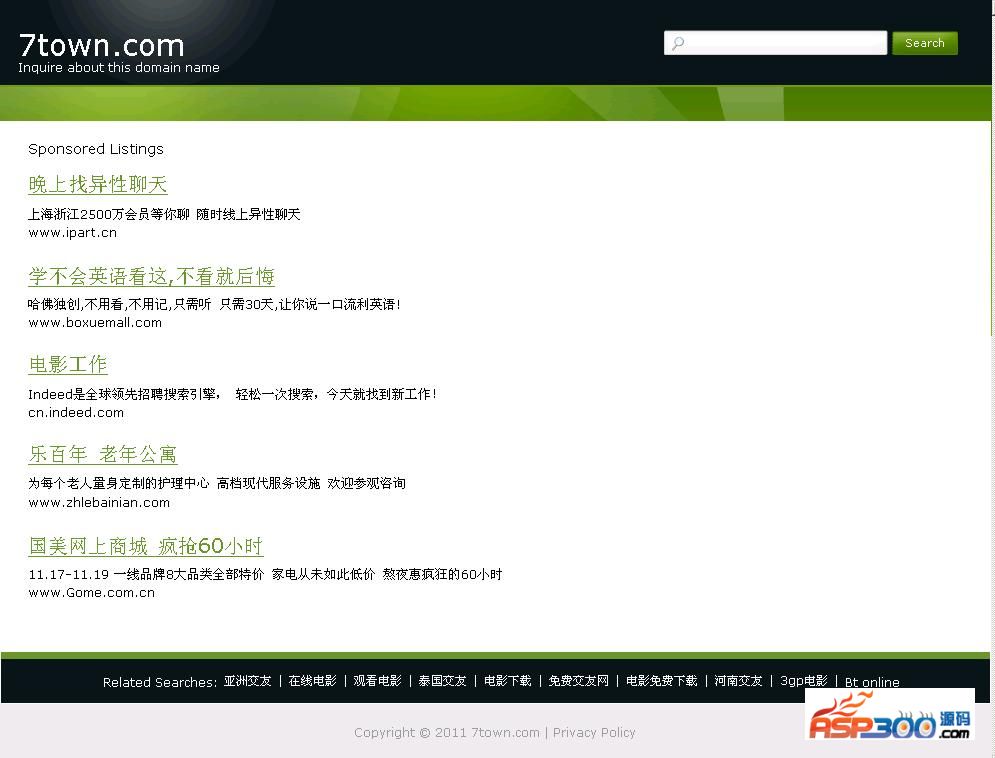This screenshot has height=758, width=995.
Task: Click the 'Sponsored Listings' heading
Action: point(96,149)
